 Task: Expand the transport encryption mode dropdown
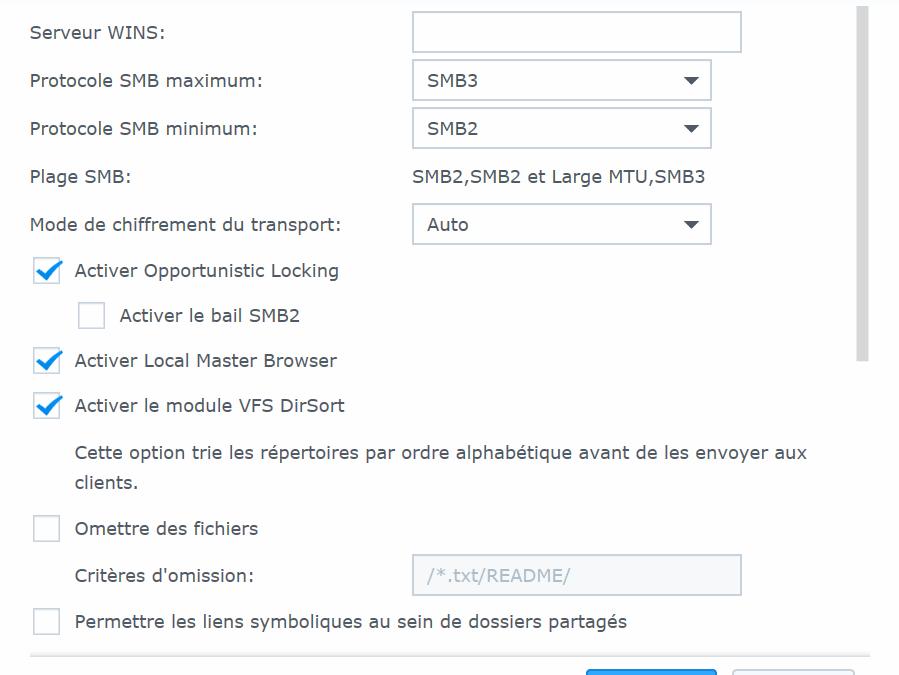click(x=562, y=224)
